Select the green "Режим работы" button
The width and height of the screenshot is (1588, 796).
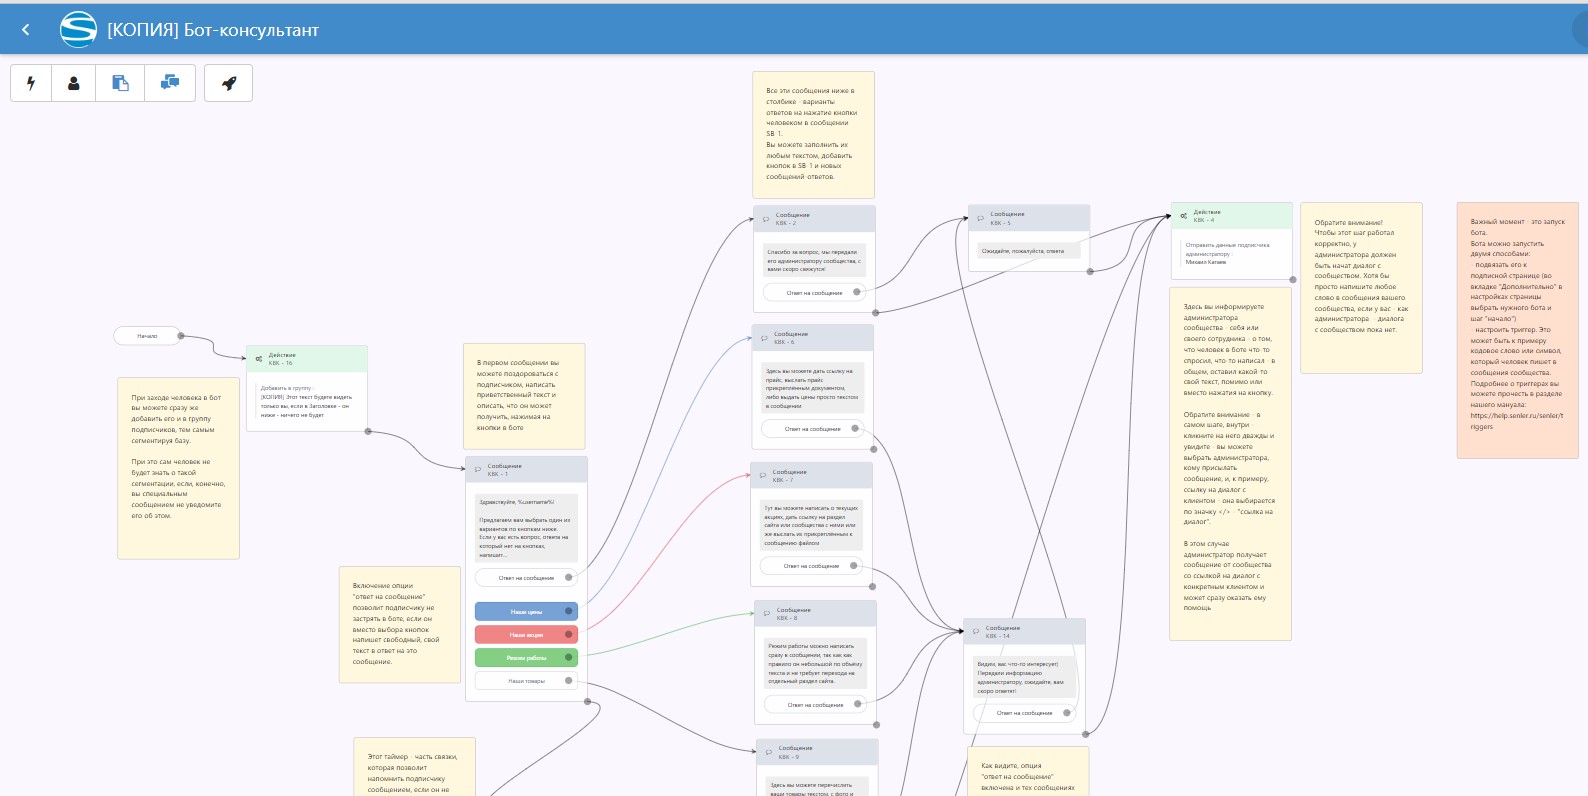(x=526, y=658)
